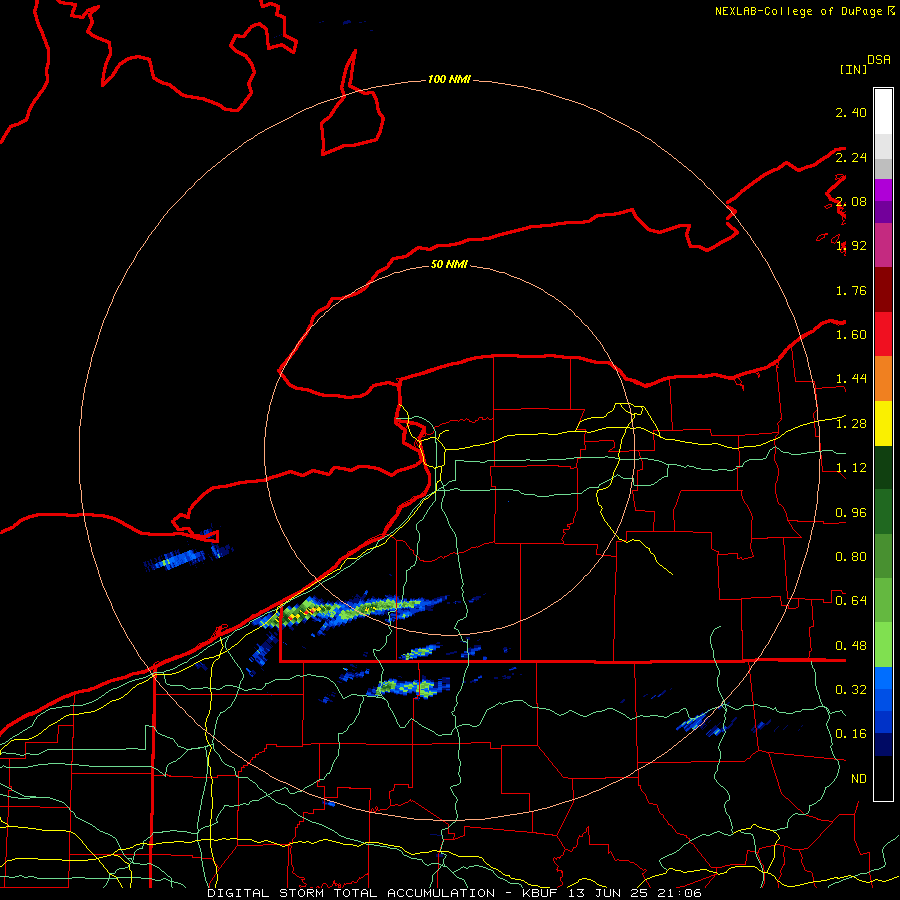Click the 0.32 value on the color scale
This screenshot has height=900, width=900.
click(851, 689)
